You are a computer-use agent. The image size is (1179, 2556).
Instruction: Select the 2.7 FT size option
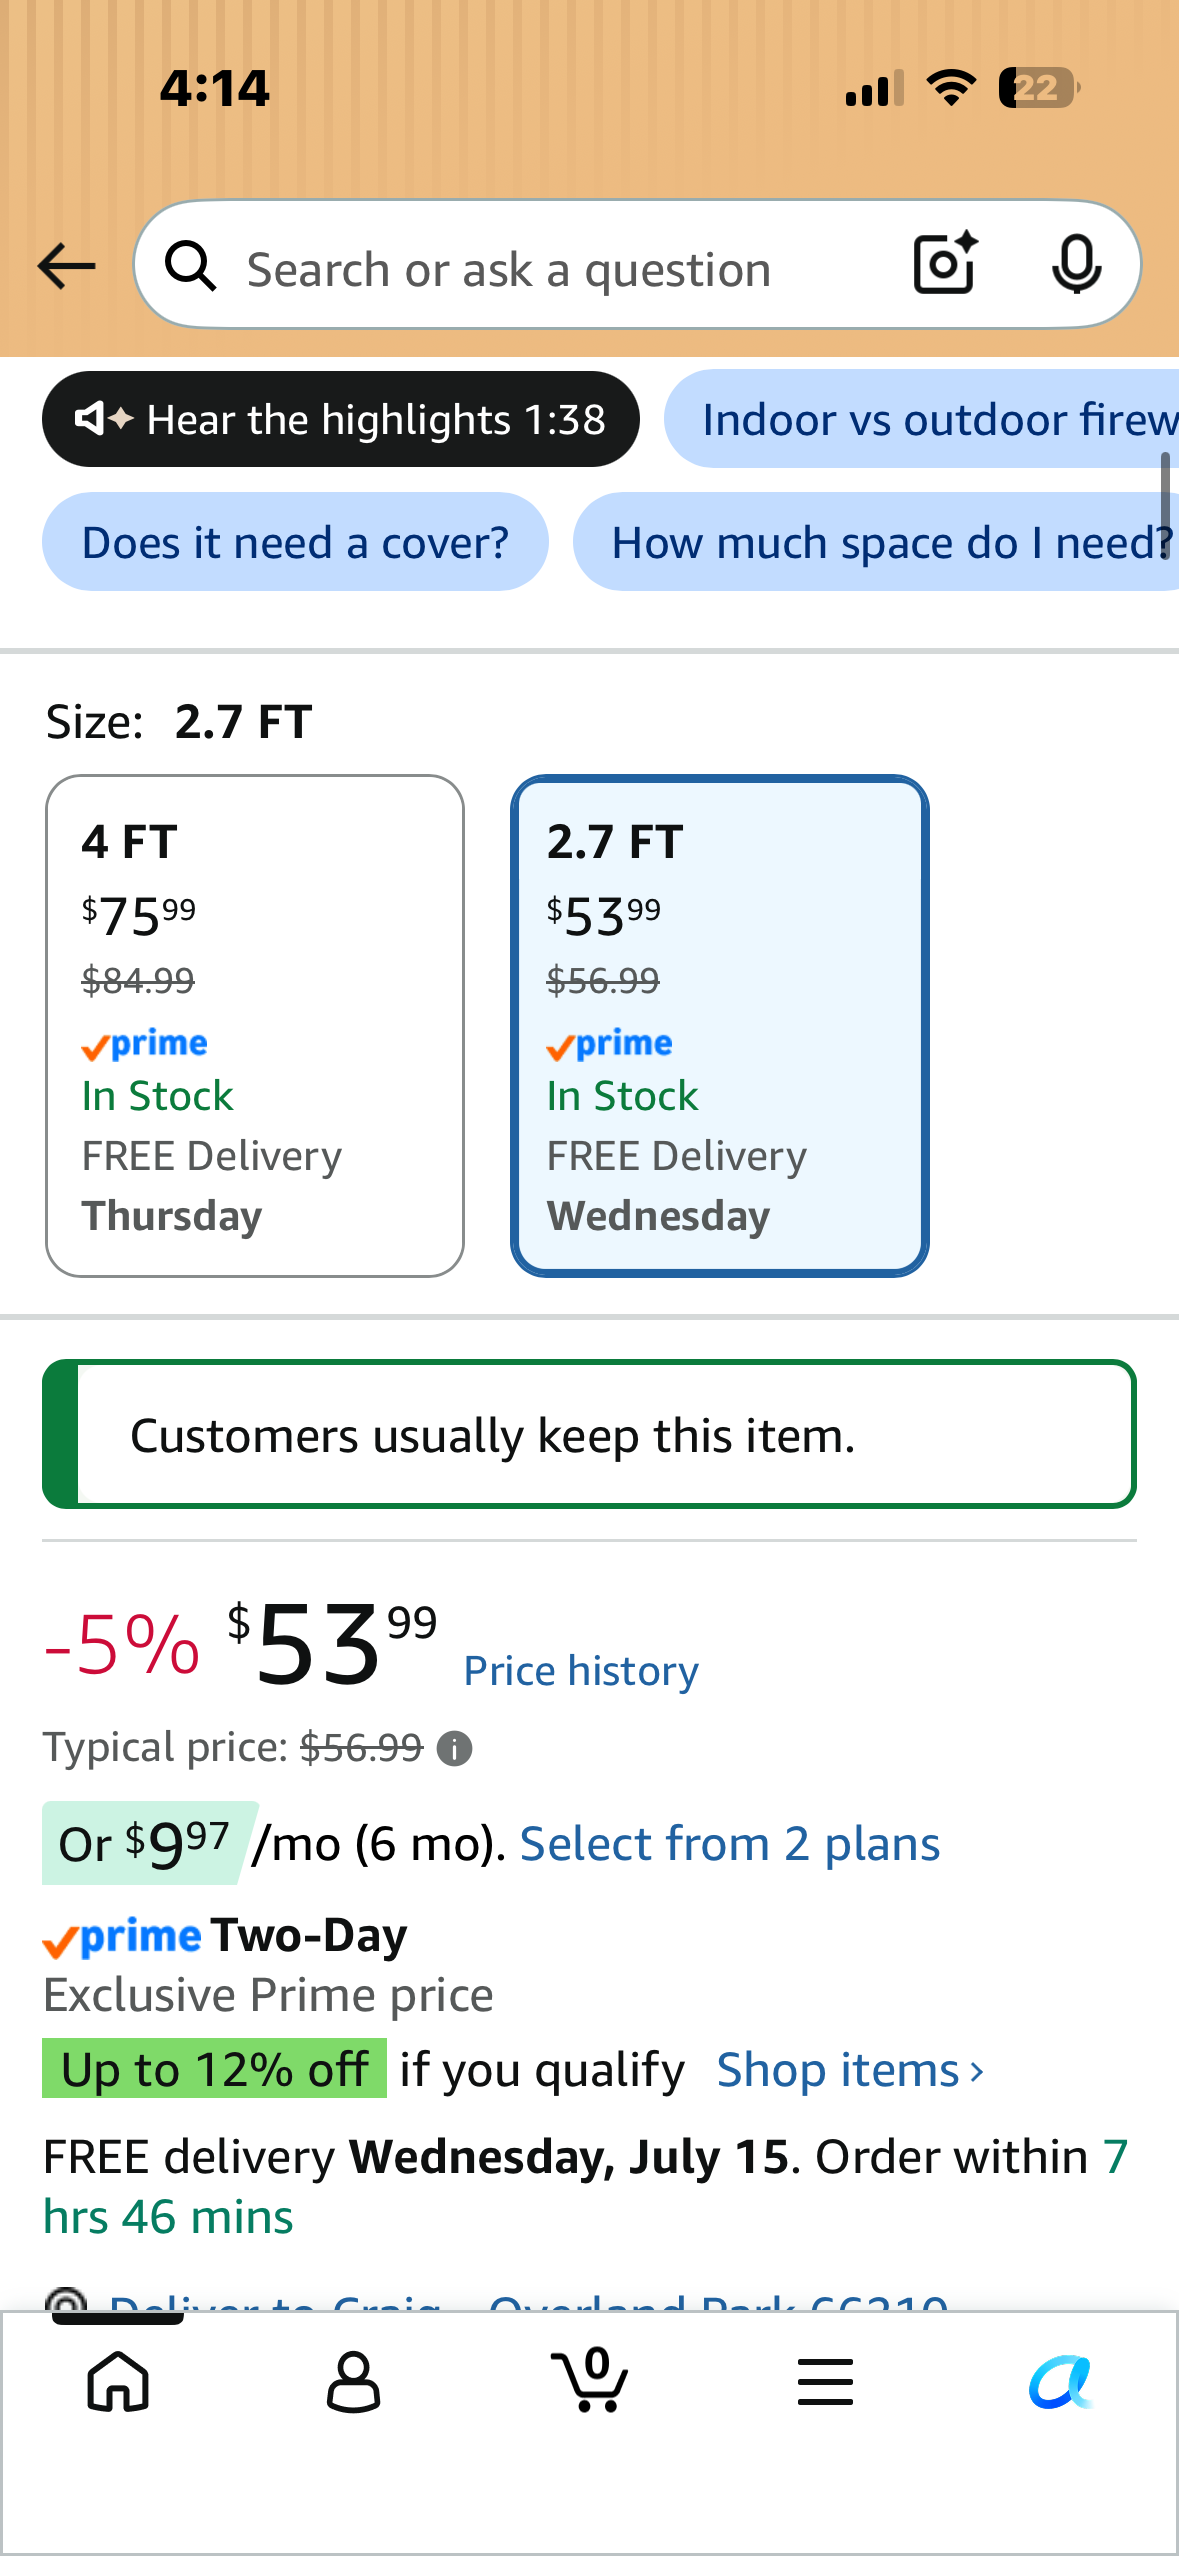[720, 1026]
